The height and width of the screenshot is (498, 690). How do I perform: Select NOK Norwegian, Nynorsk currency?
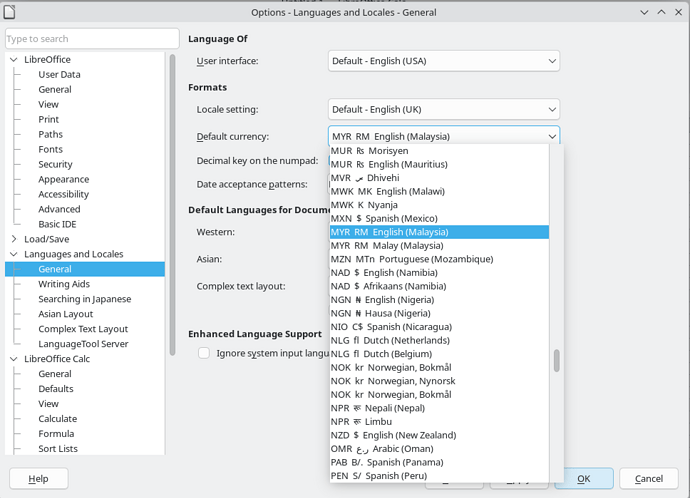tap(439, 381)
